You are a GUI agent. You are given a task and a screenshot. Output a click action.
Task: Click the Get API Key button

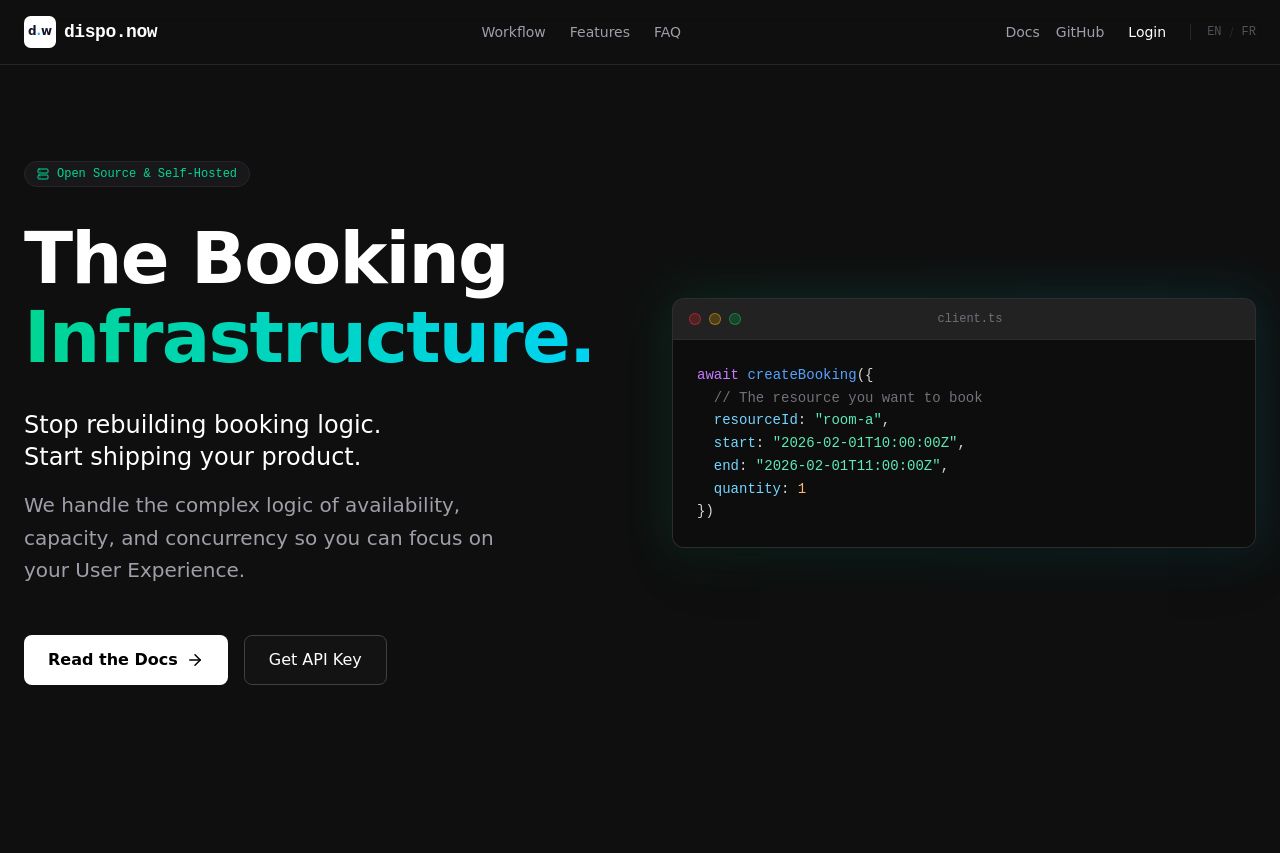pos(315,660)
